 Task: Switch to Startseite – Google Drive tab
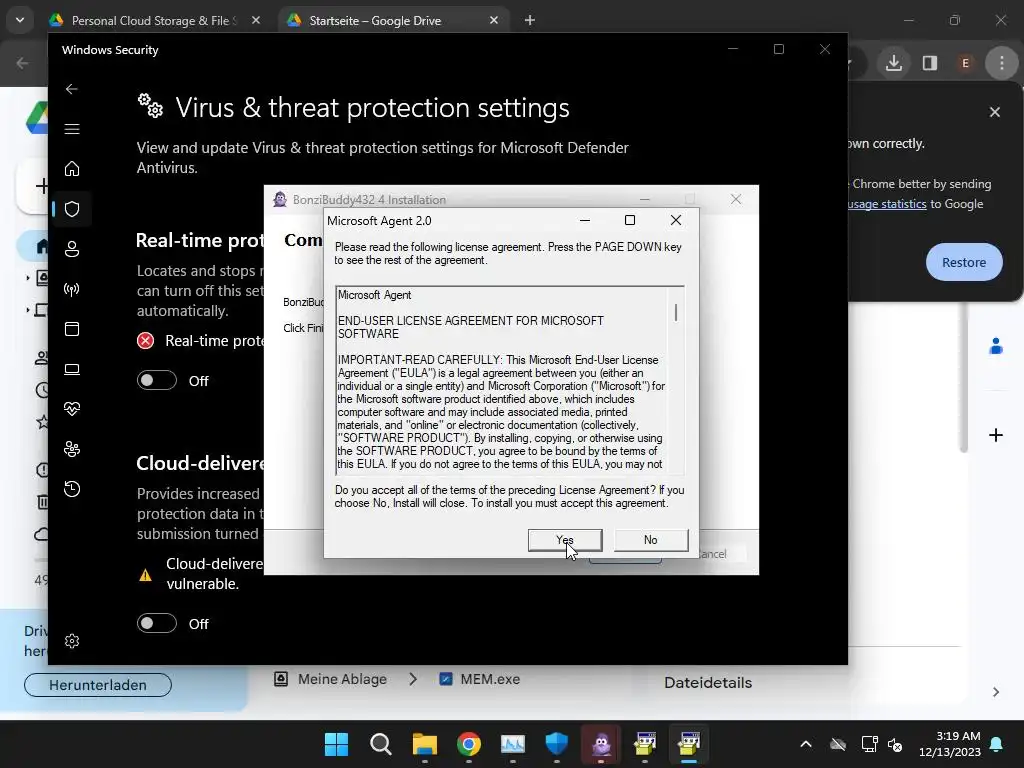[x=392, y=20]
